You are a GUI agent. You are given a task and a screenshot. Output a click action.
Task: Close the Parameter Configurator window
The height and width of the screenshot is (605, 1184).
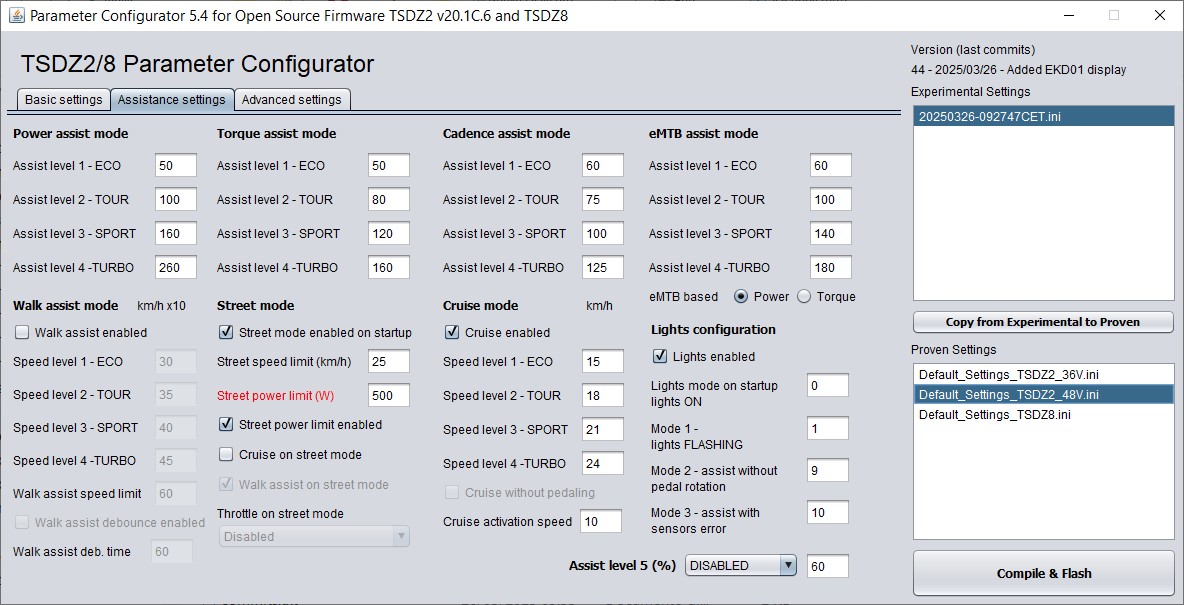(1160, 15)
